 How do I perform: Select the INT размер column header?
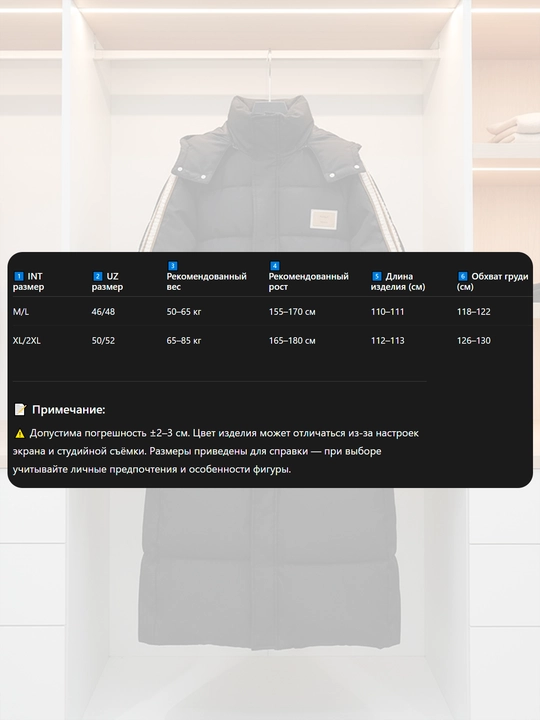(x=28, y=281)
